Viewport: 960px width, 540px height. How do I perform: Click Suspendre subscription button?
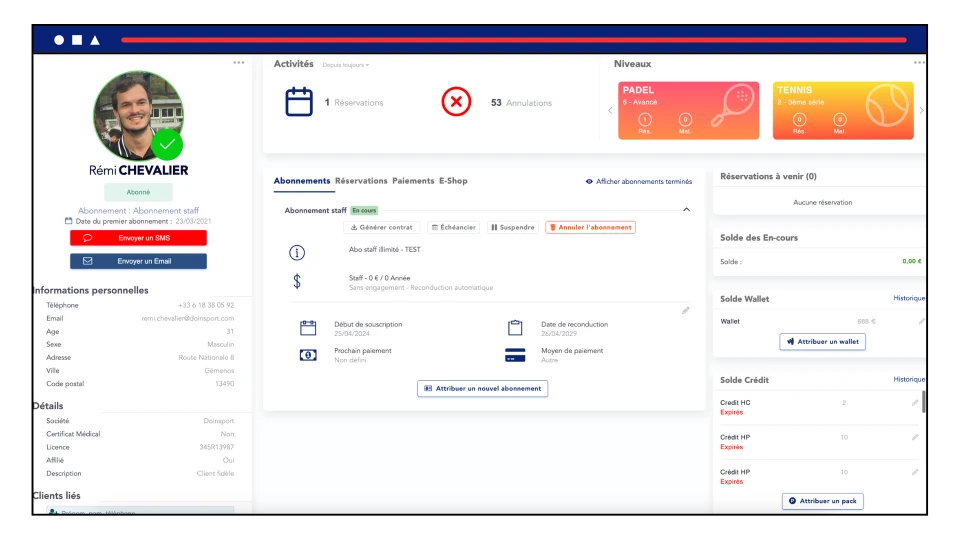[x=513, y=227]
